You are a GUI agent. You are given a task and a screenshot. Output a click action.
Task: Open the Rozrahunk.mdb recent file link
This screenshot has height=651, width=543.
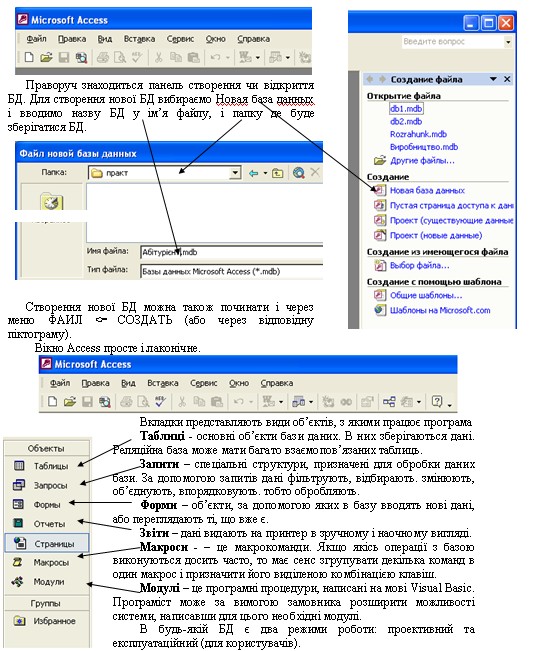418,134
